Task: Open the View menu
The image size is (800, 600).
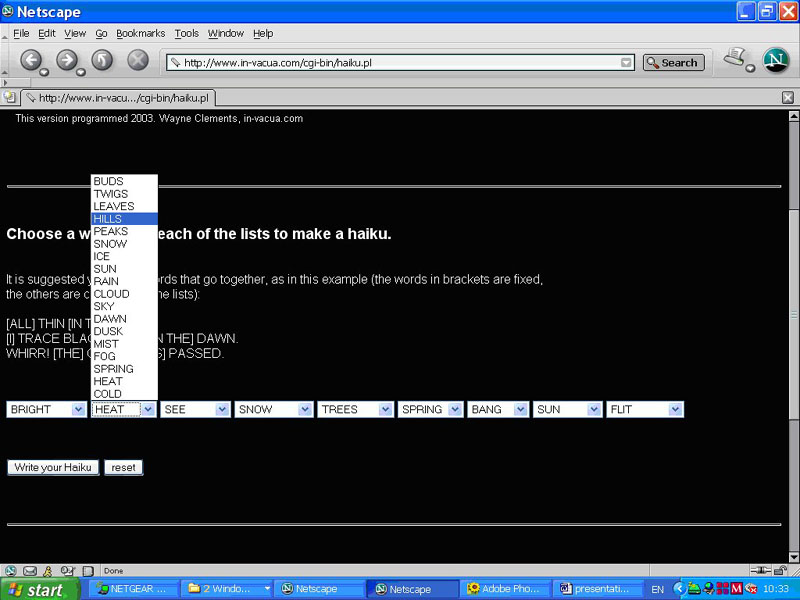Action: tap(75, 34)
